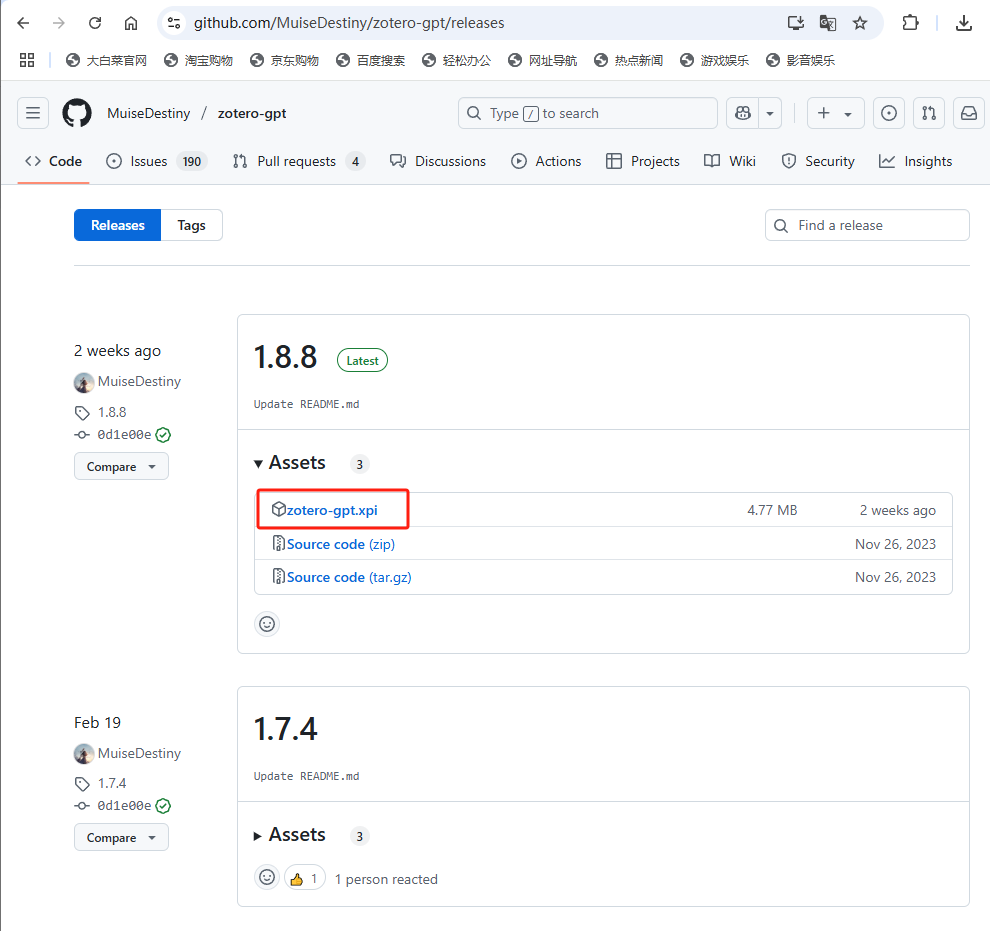Screen dimensions: 990x931
Task: Open MuiseDestiny author link for 1.7.4
Action: pos(139,753)
